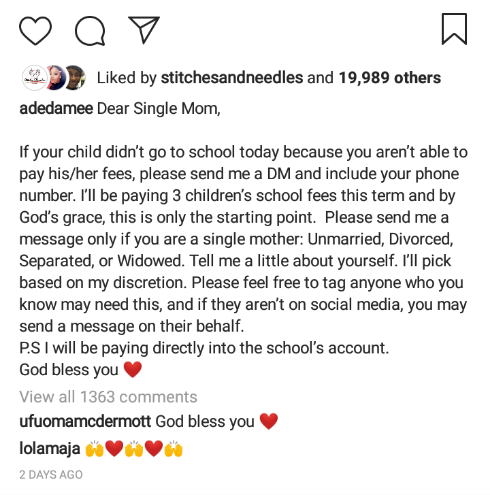Image resolution: width=490 pixels, height=495 pixels.
Task: Expand View all 1363 comments
Action: pos(108,397)
